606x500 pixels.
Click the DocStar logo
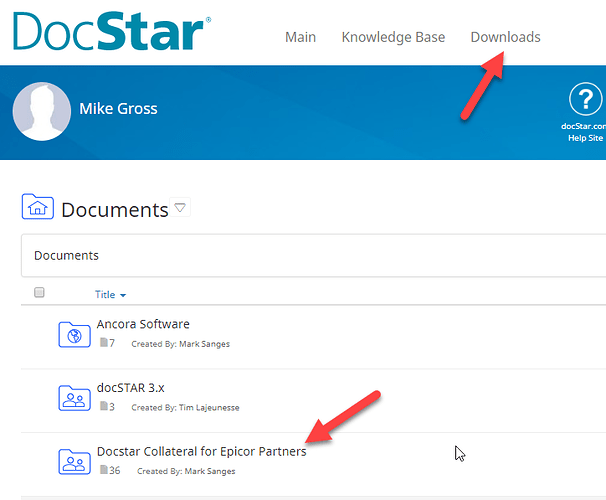[x=112, y=31]
